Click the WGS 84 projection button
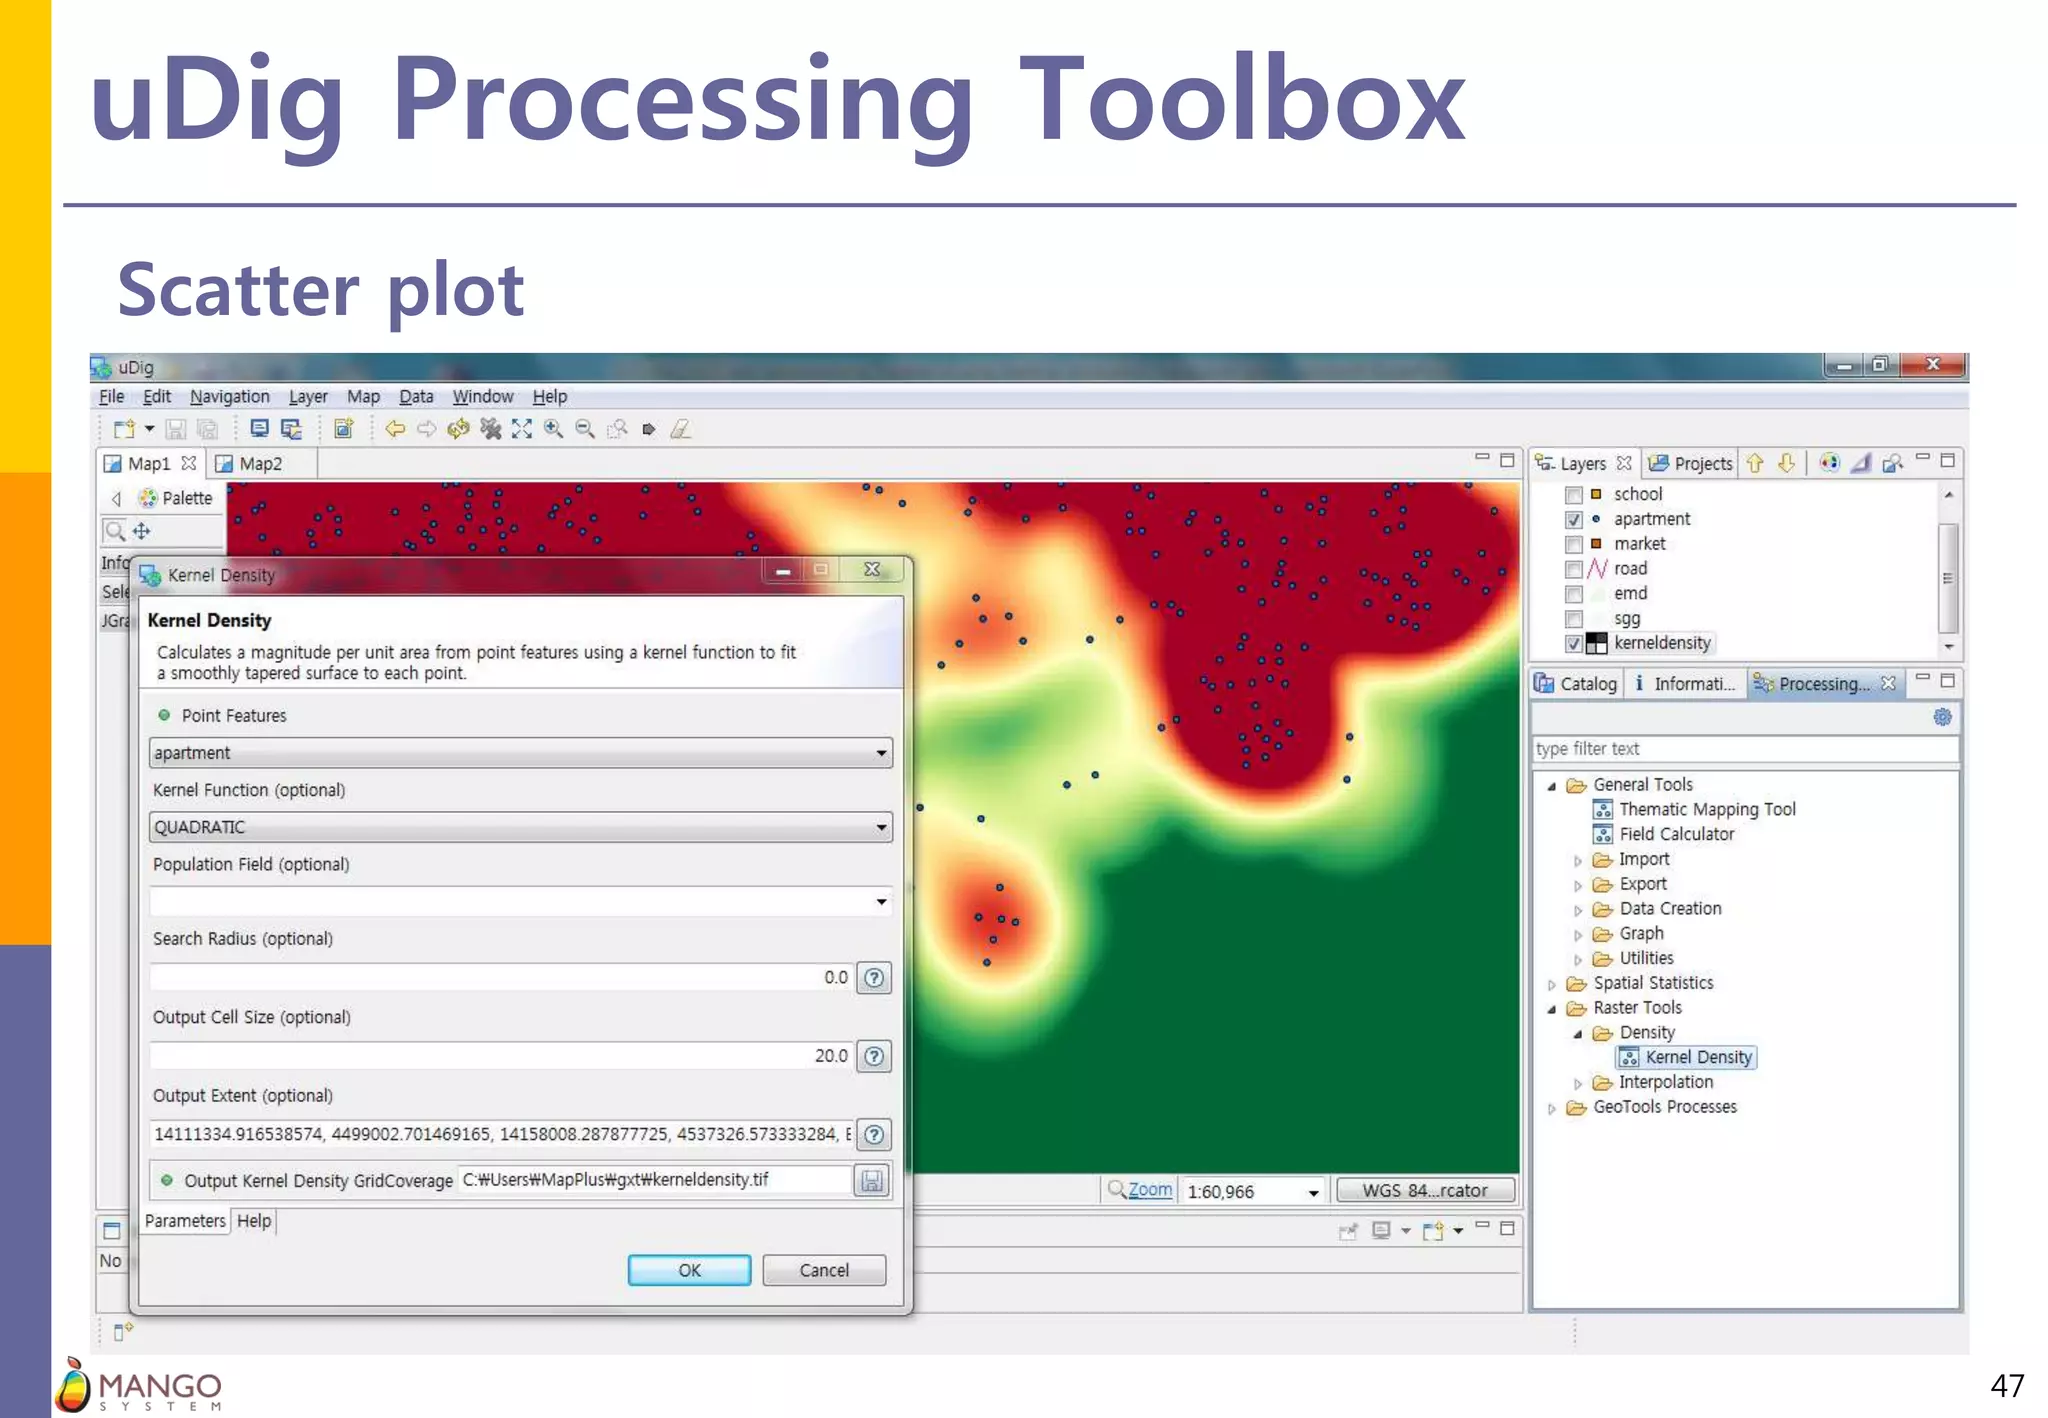Screen dimensions: 2048x1418 [x=1425, y=1191]
